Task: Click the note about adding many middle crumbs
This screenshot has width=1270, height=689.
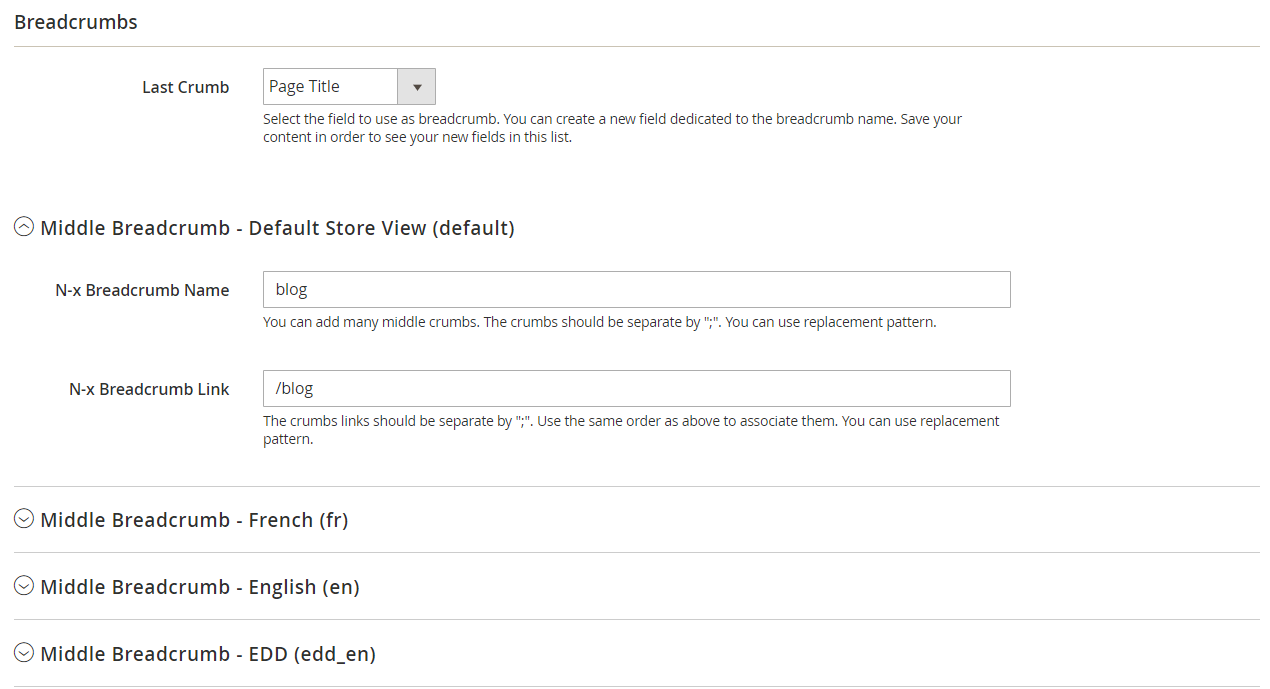Action: point(599,323)
